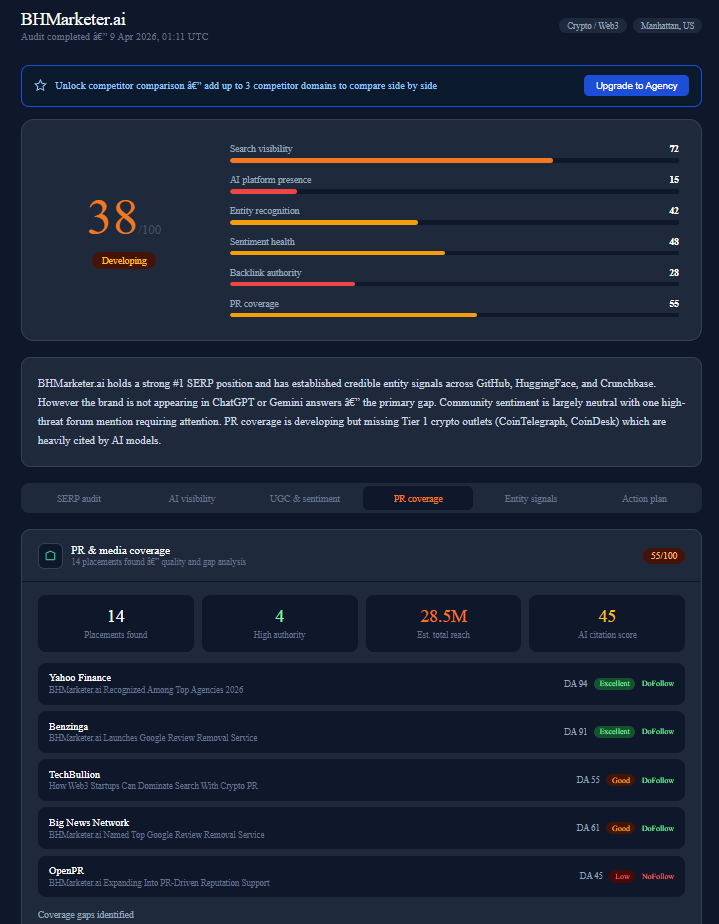Go to the Action plan tab
Viewport: 719px width, 924px height.
pos(644,499)
